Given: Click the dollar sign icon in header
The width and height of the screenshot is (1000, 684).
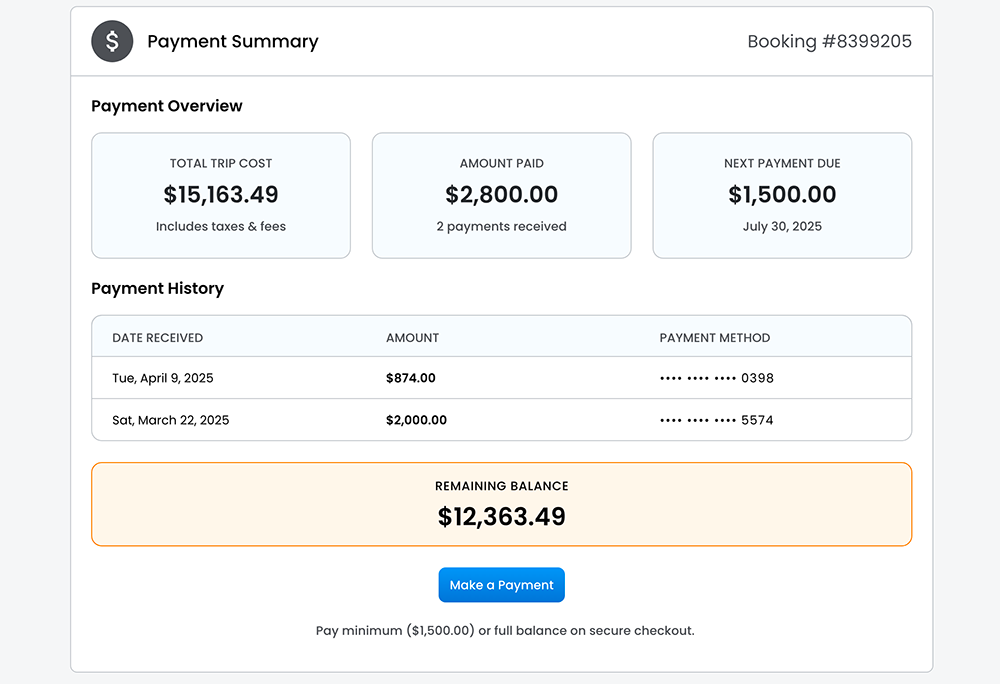Looking at the screenshot, I should click(112, 42).
